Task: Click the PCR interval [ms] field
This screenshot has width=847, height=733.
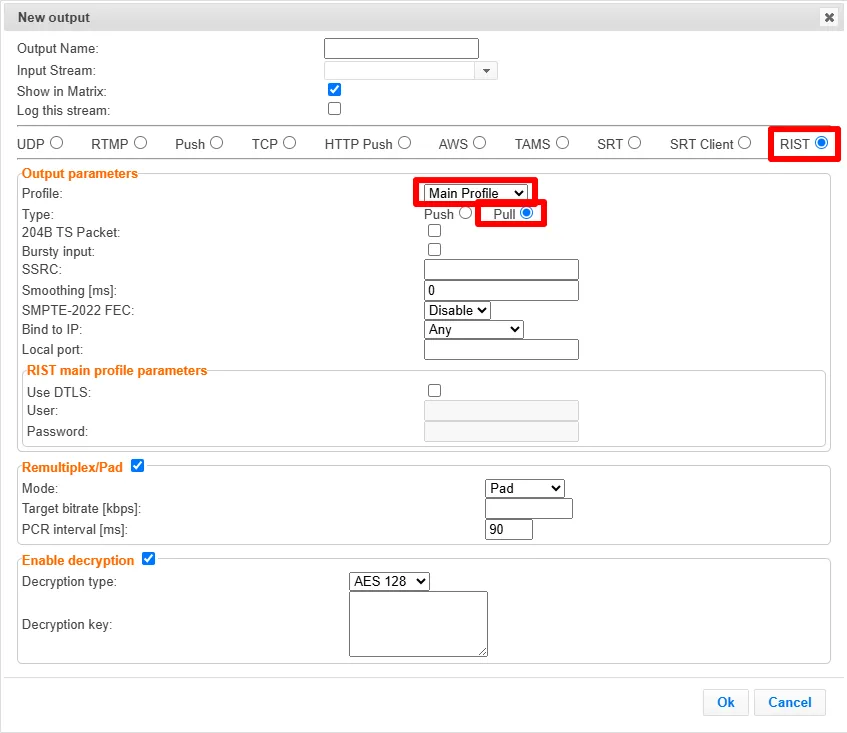Action: click(x=509, y=529)
